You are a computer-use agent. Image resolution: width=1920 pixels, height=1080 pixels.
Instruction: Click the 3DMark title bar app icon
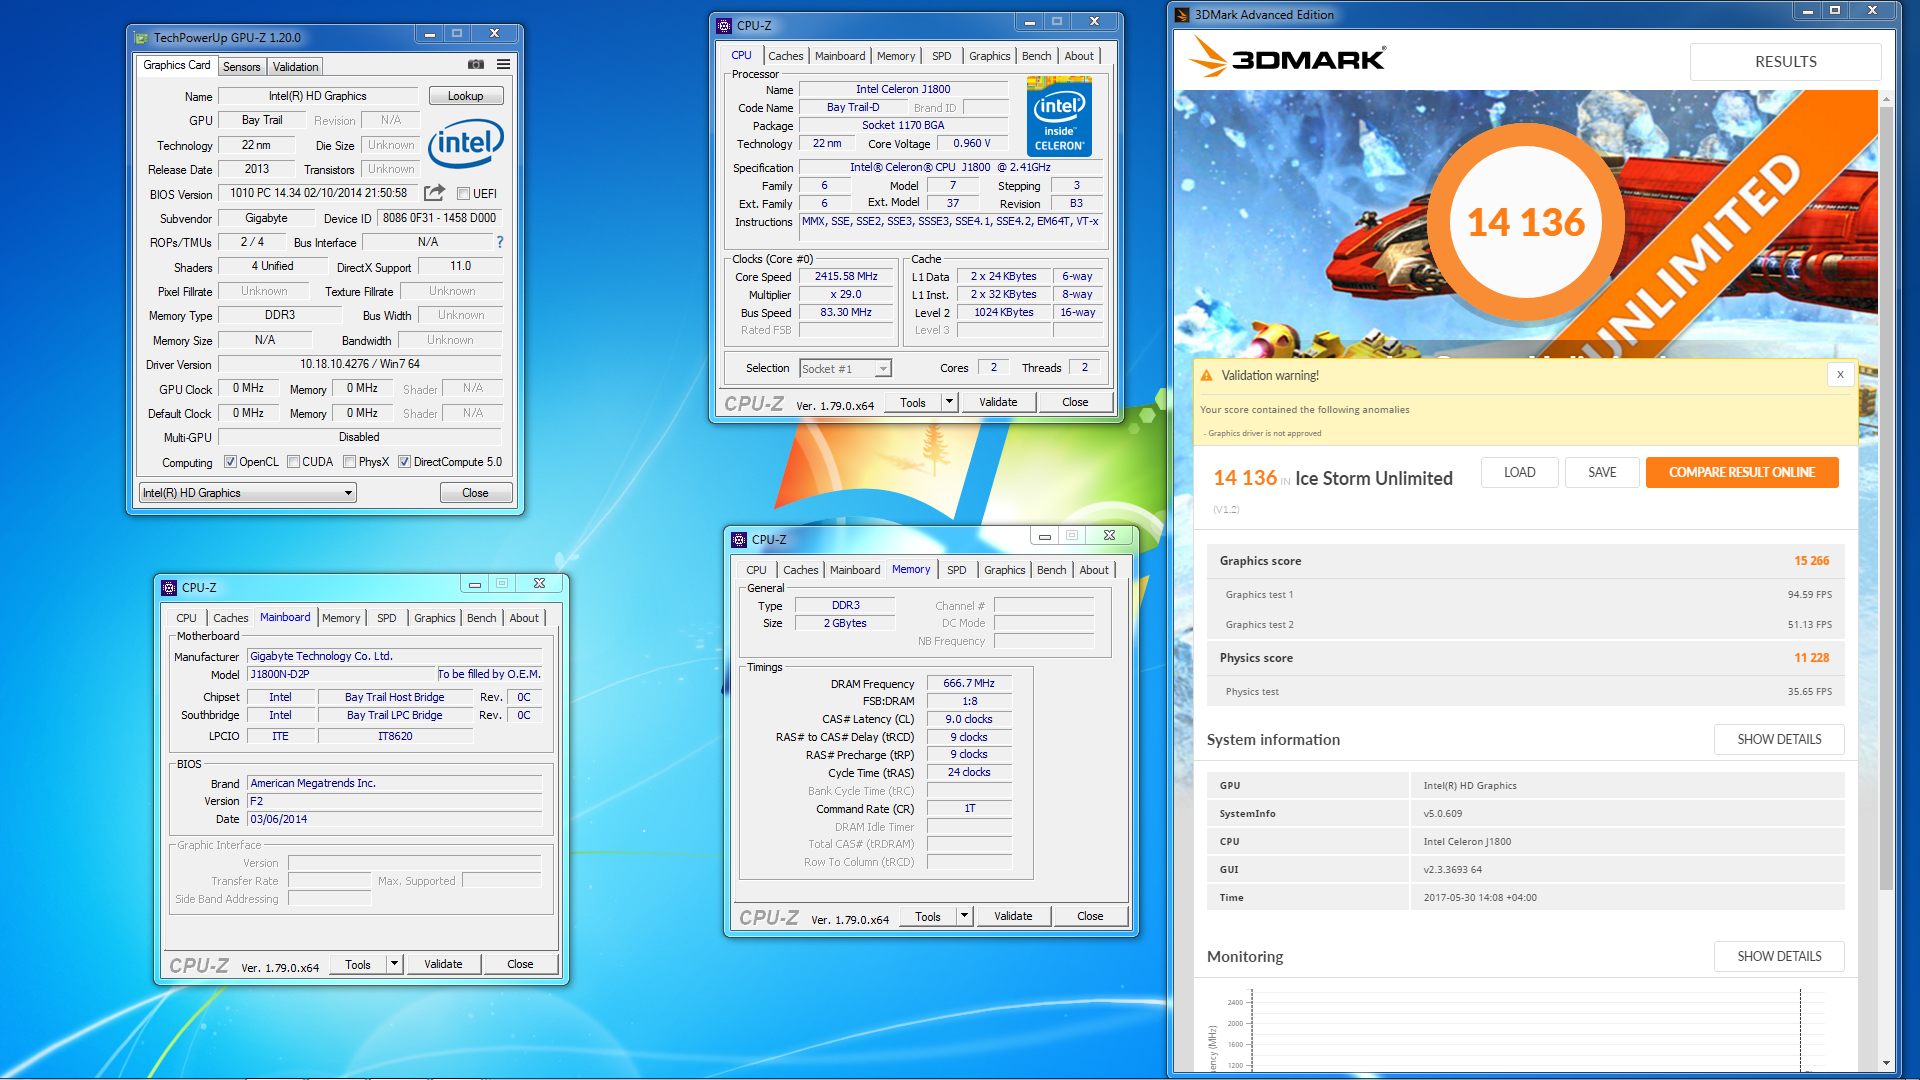click(1182, 14)
